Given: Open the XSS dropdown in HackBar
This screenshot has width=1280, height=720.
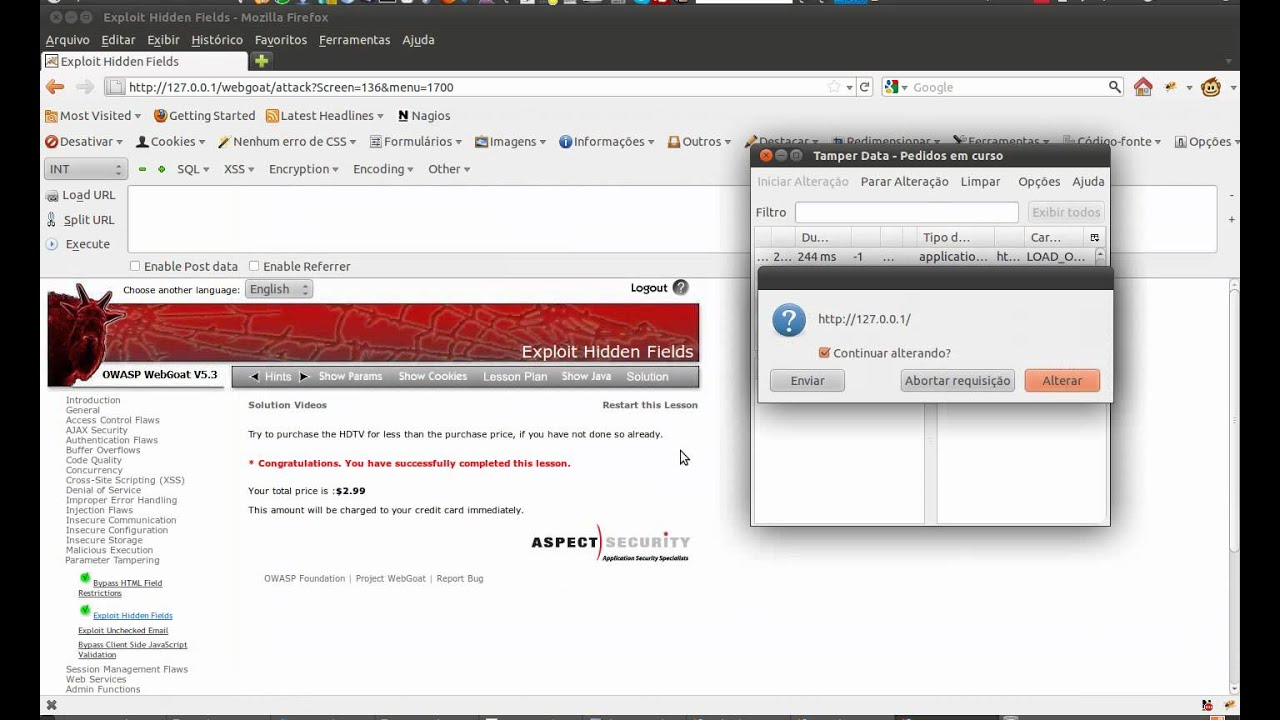Looking at the screenshot, I should coord(239,169).
